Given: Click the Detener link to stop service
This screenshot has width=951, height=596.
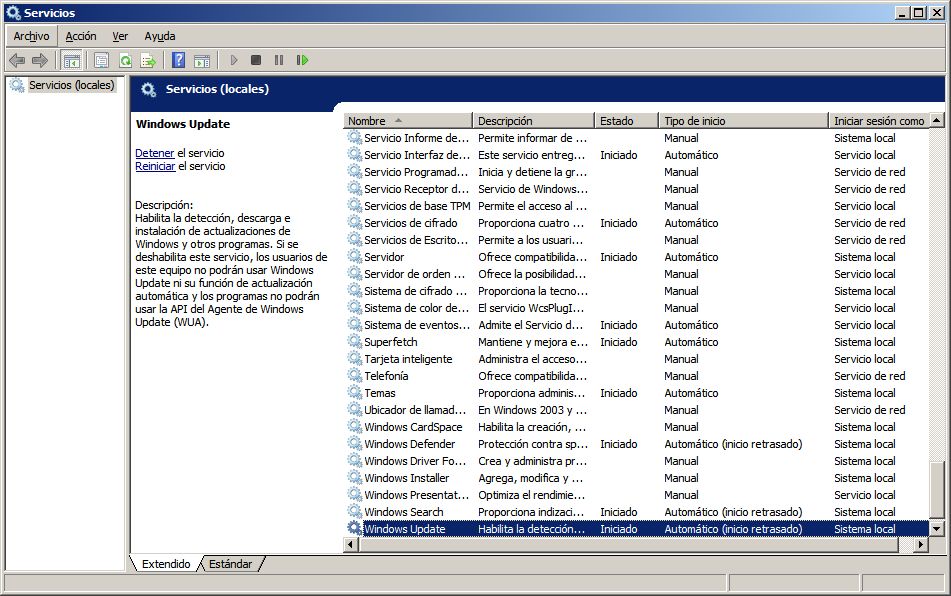Looking at the screenshot, I should [x=155, y=153].
